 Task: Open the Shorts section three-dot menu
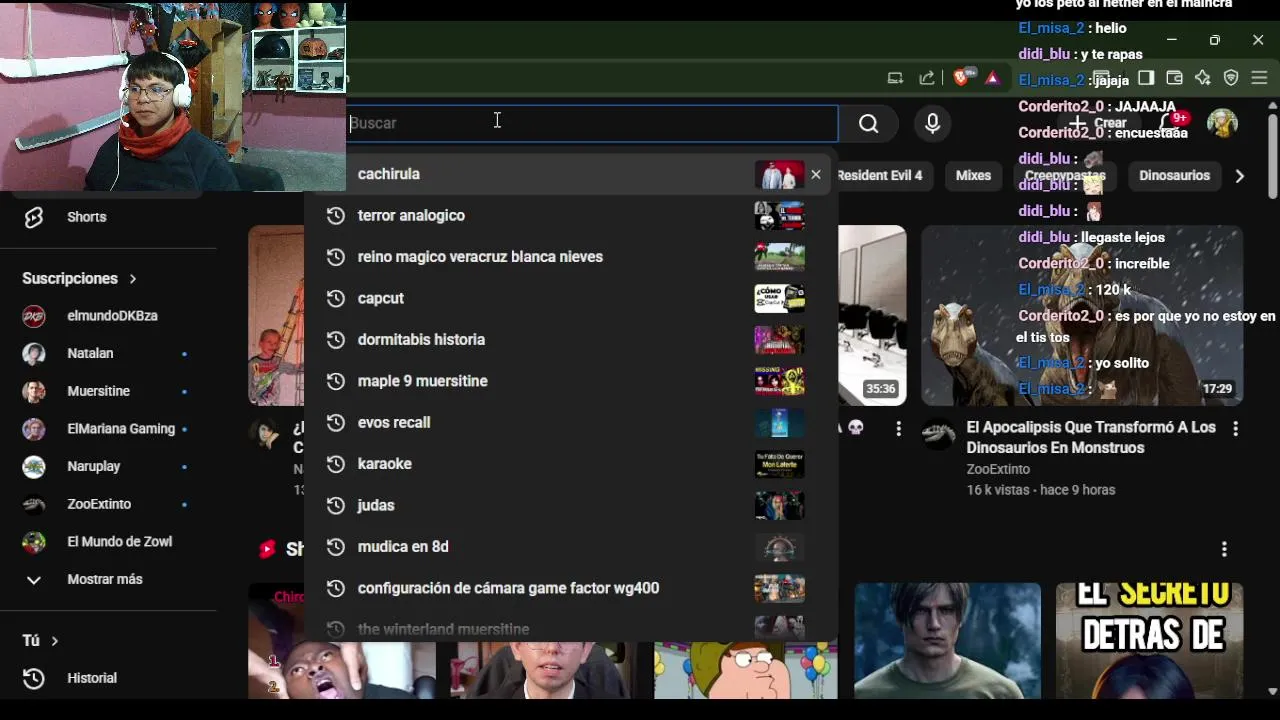pyautogui.click(x=1224, y=549)
